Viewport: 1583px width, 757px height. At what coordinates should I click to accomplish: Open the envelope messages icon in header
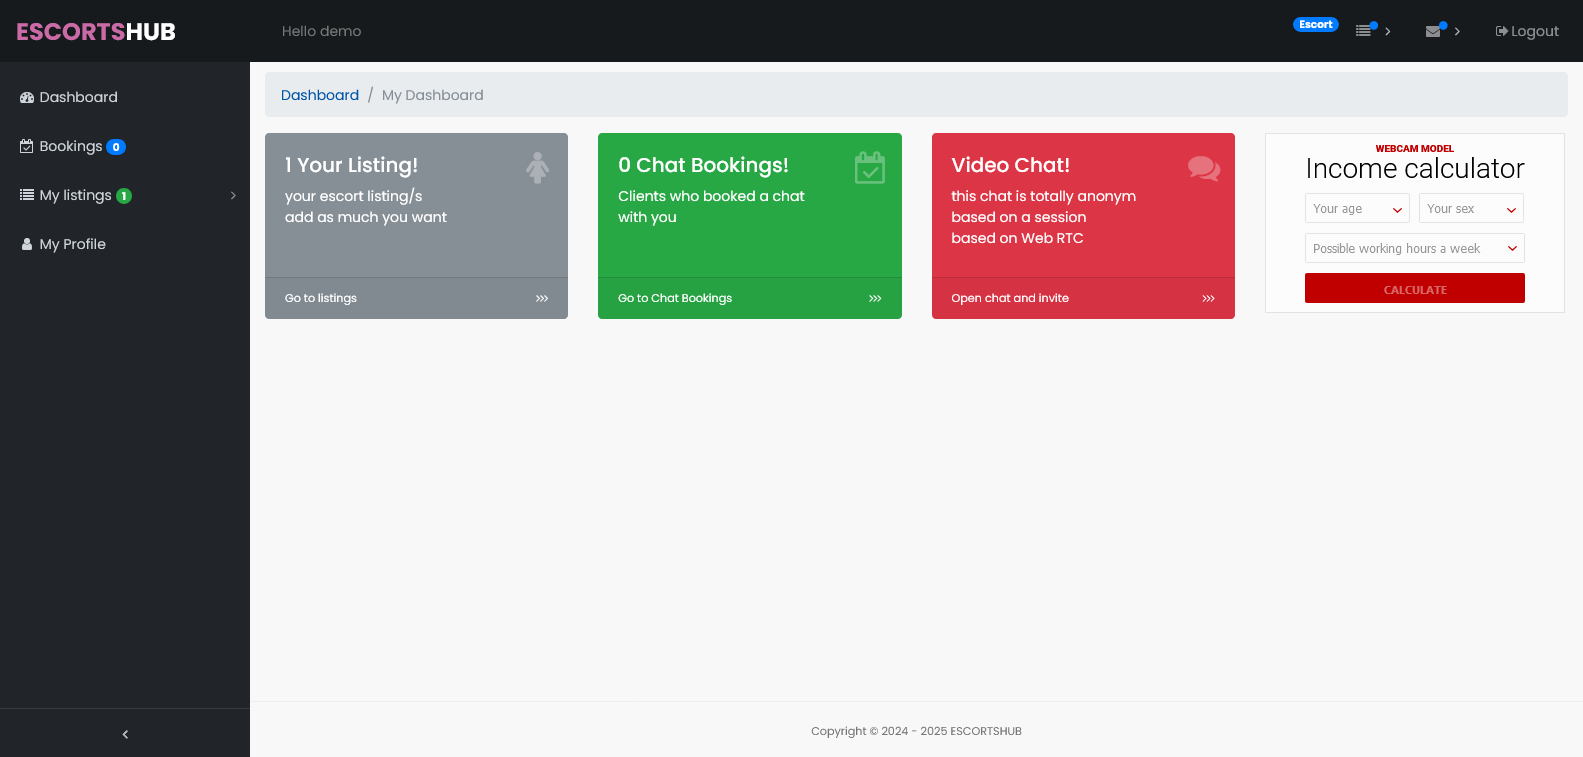click(x=1434, y=30)
